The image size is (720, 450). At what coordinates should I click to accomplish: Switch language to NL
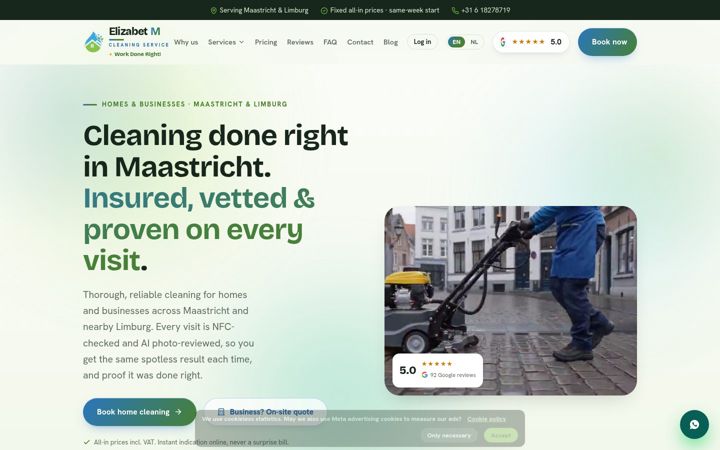474,42
